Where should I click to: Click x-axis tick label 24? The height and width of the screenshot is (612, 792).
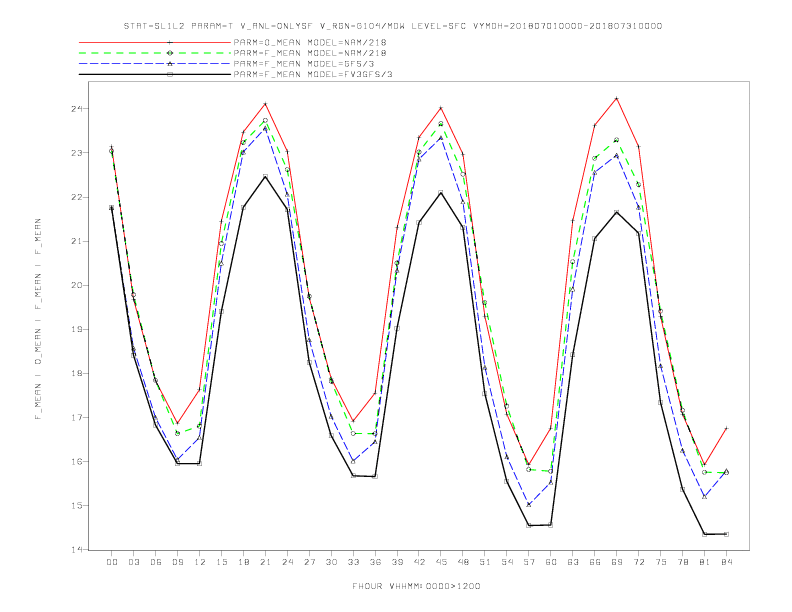[287, 562]
